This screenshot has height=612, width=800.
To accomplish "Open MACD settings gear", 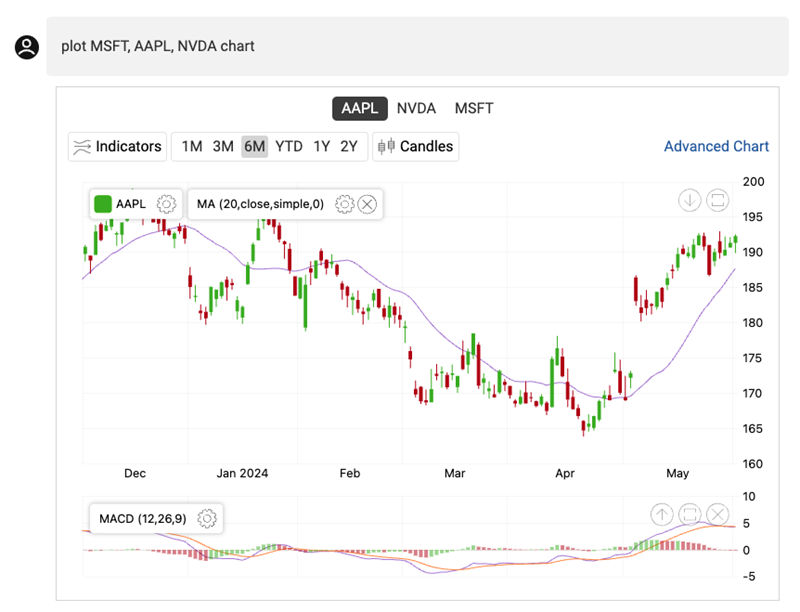I will (207, 519).
